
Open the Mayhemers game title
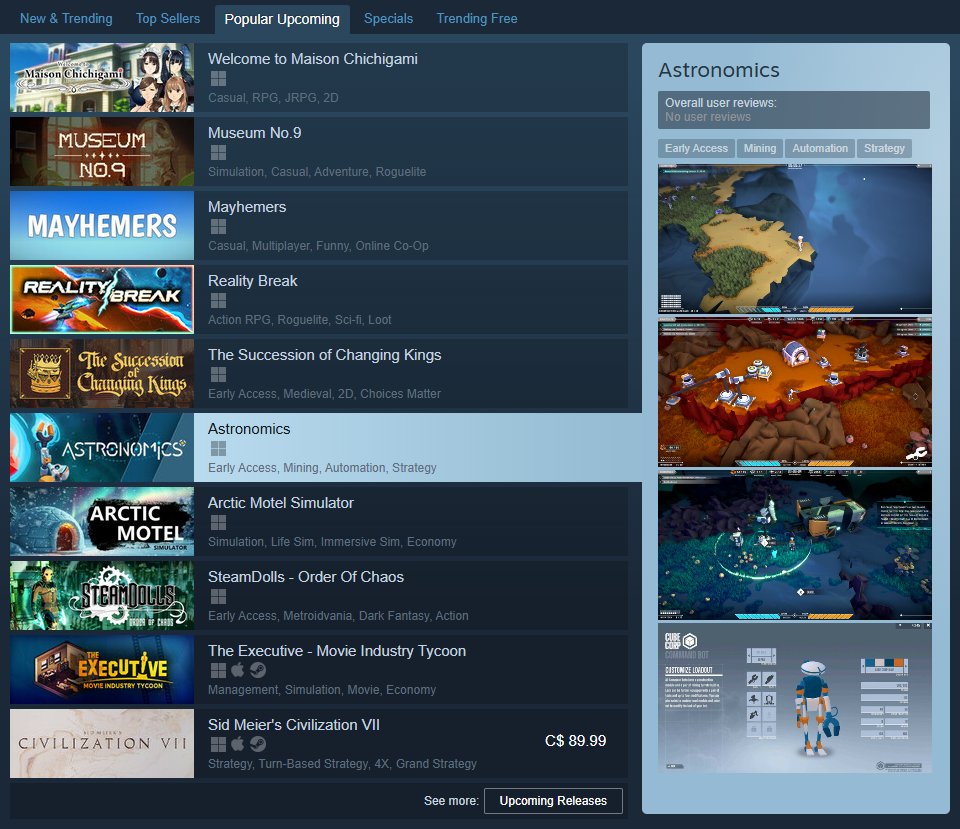(247, 207)
